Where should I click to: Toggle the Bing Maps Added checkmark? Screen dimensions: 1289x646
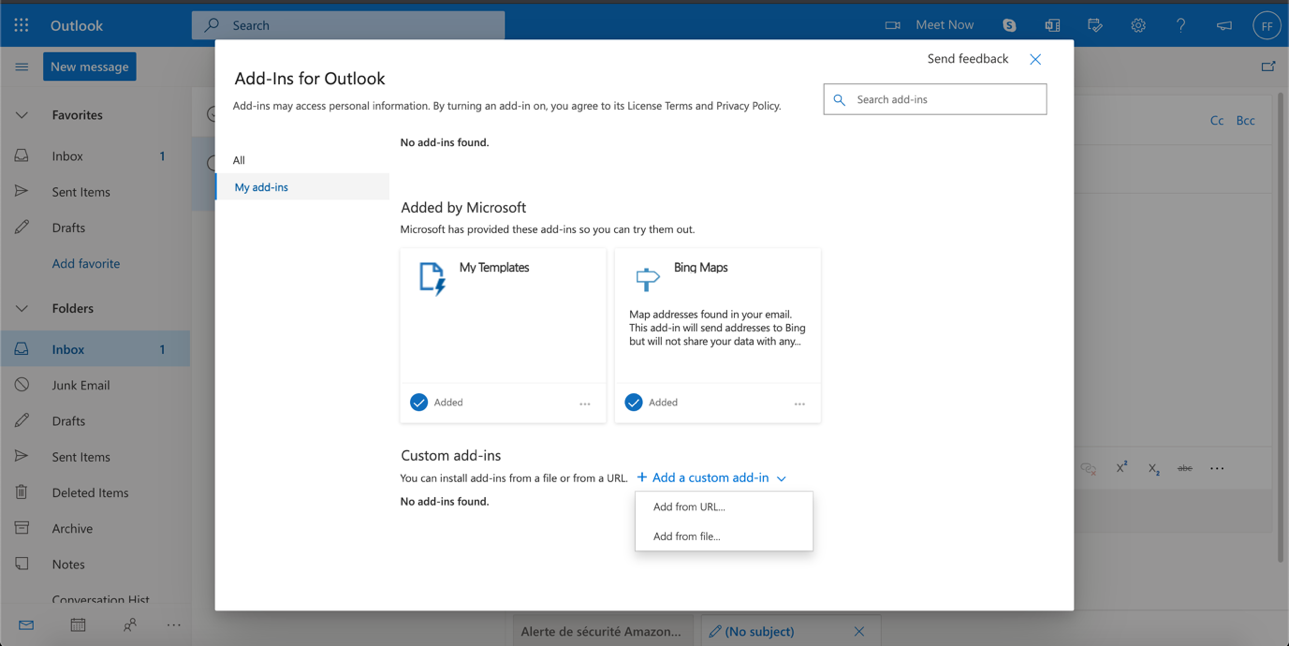[634, 402]
